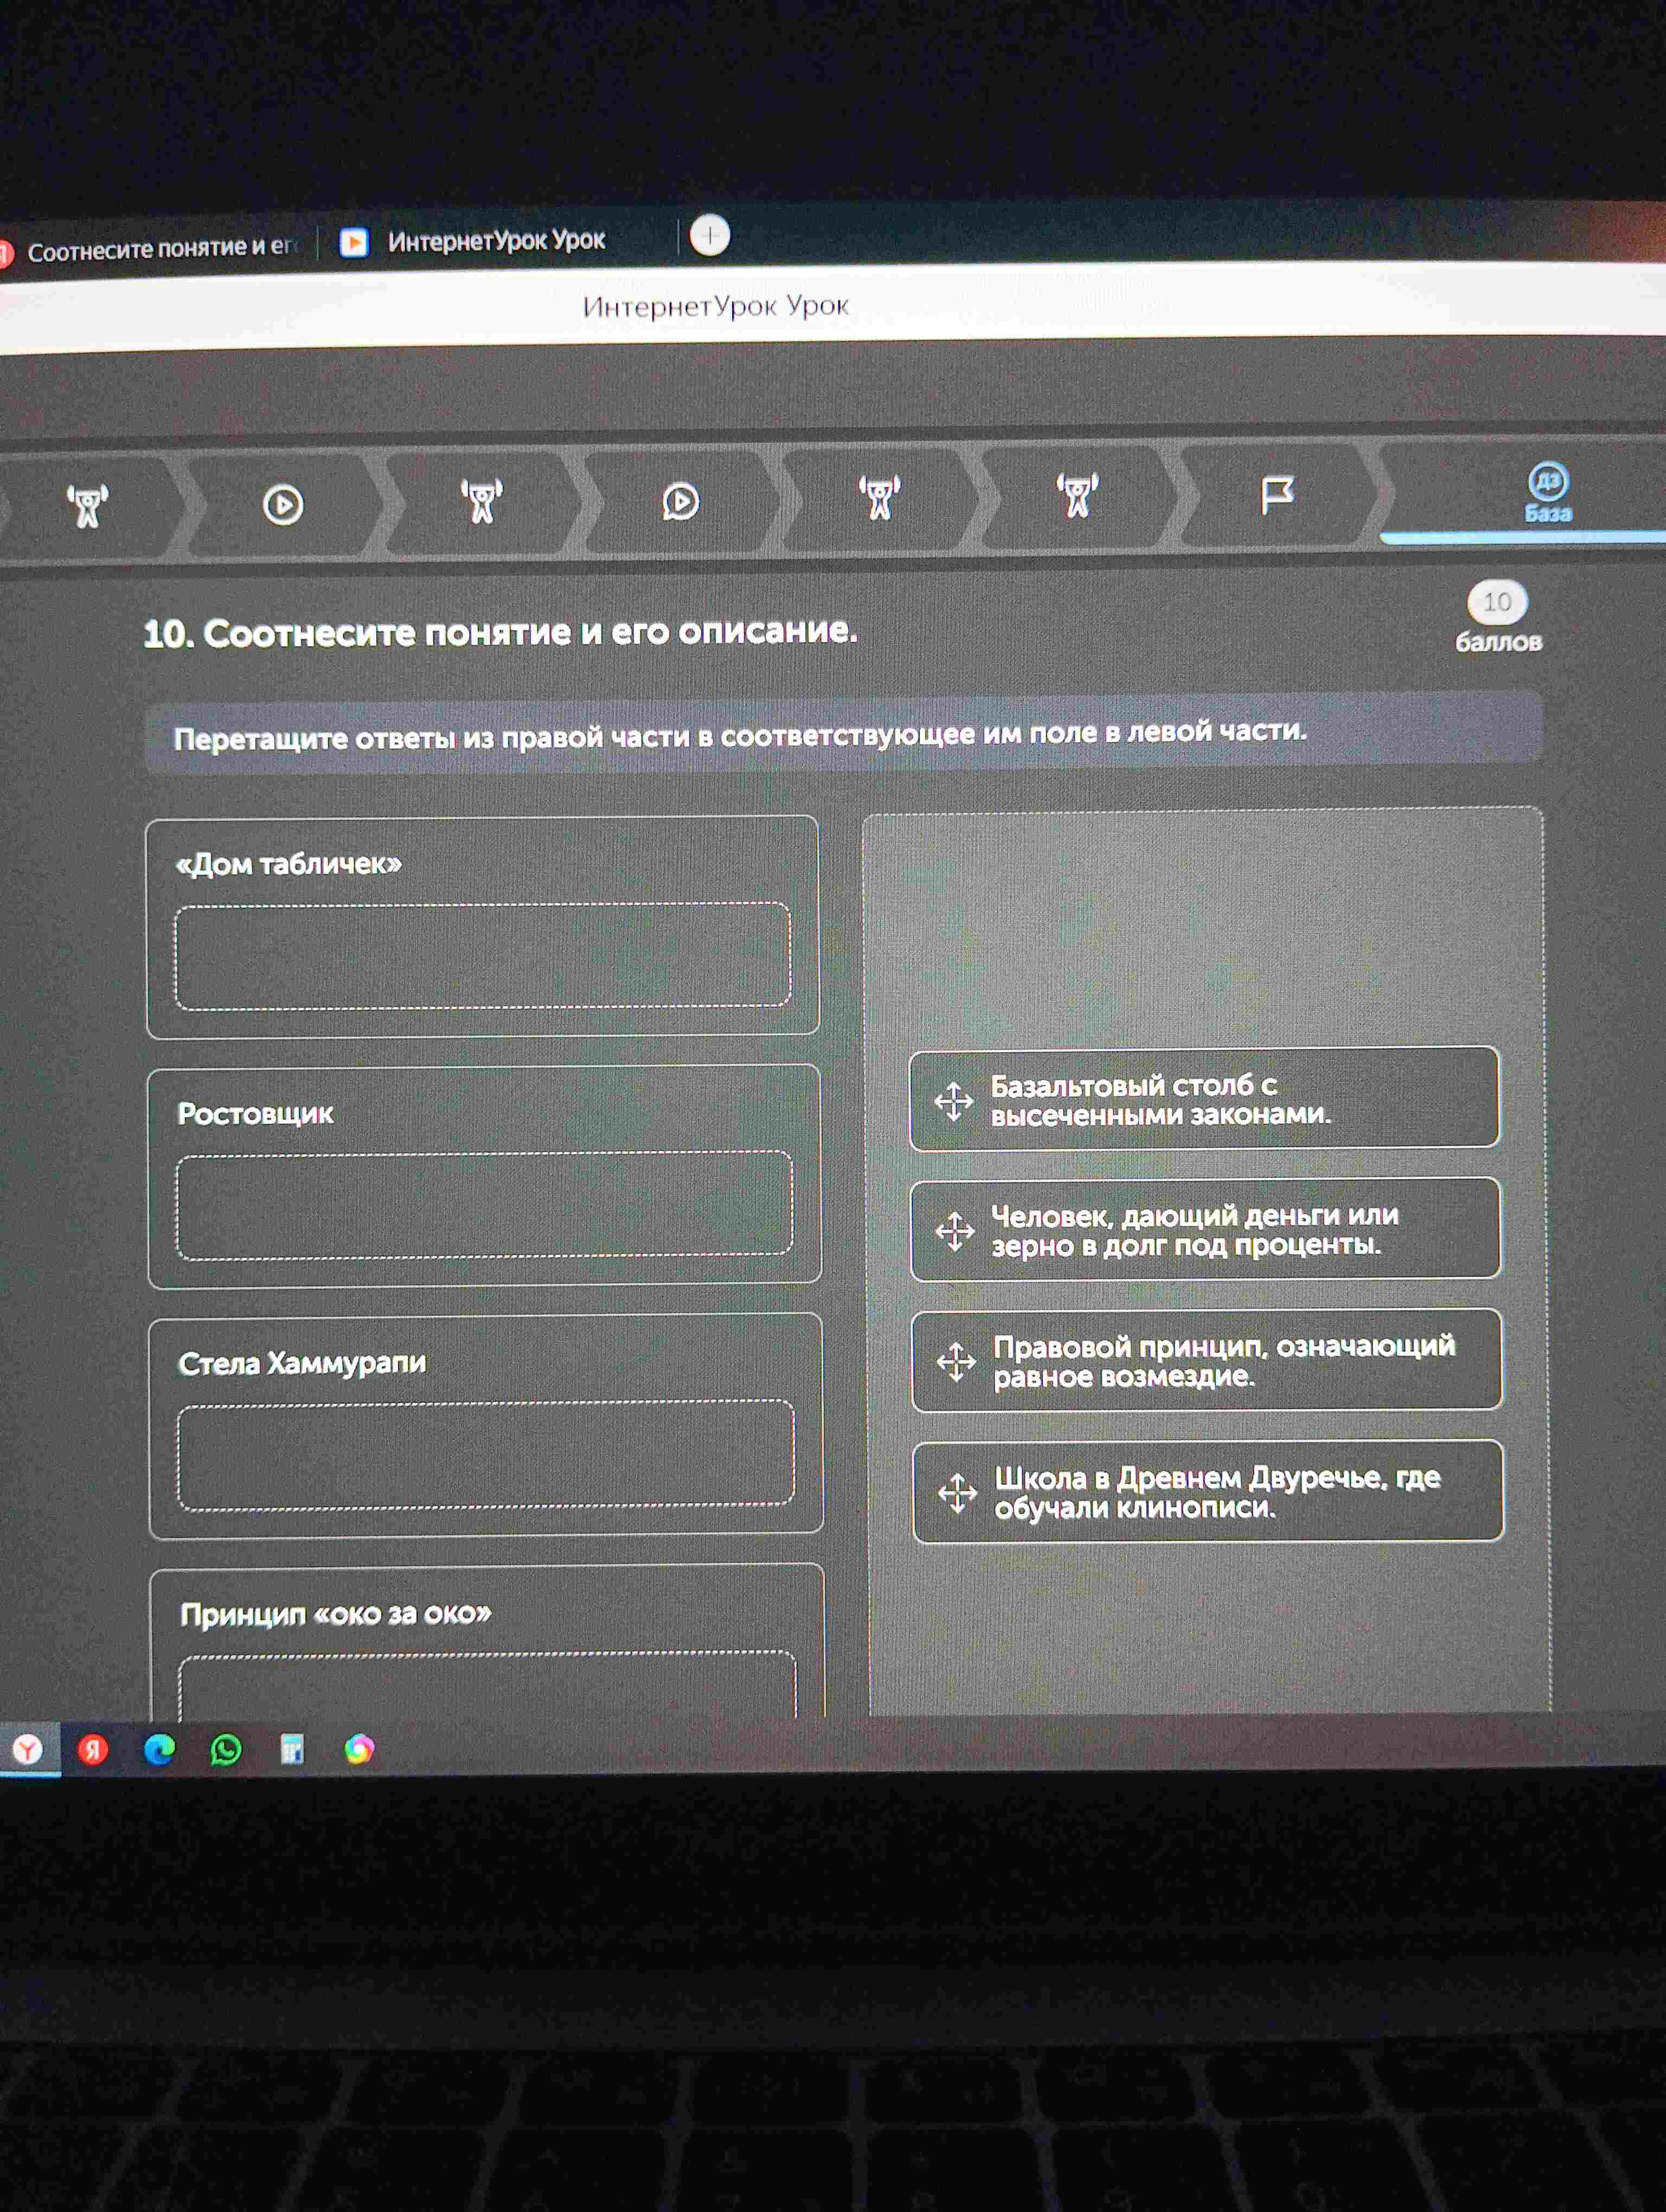Select the flag step in lesson progress
The width and height of the screenshot is (1666, 2212).
(1277, 494)
